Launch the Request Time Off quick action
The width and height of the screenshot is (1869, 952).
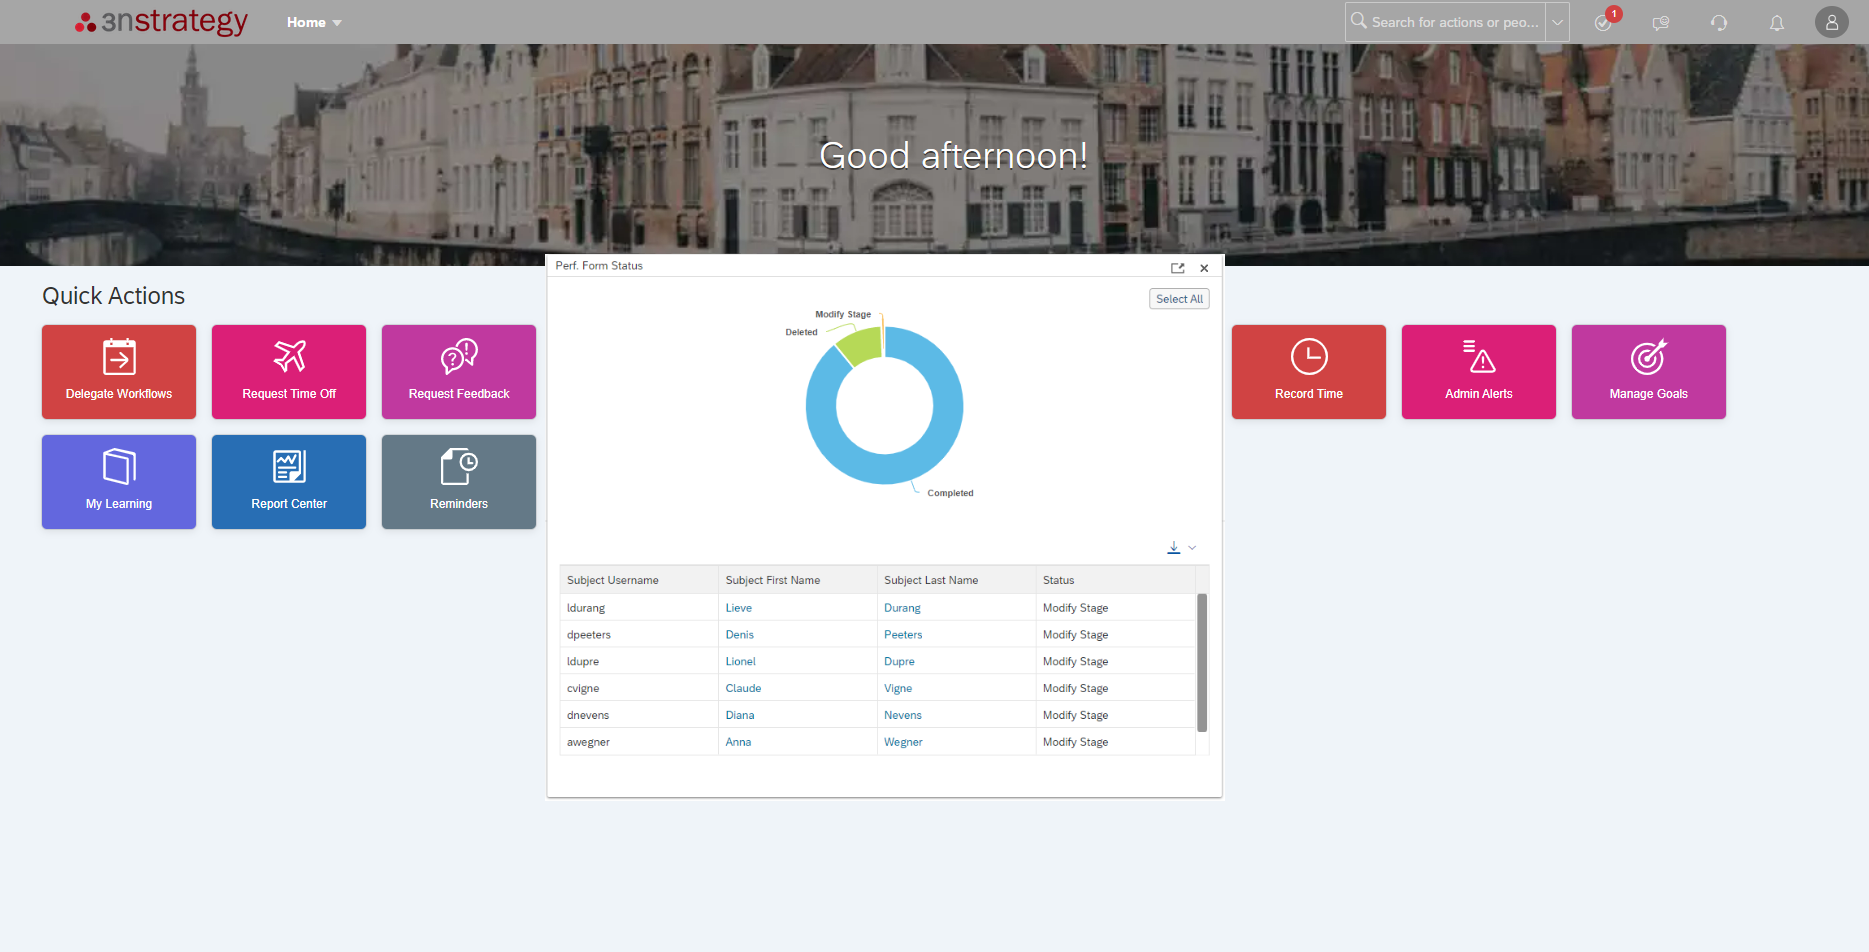coord(288,371)
